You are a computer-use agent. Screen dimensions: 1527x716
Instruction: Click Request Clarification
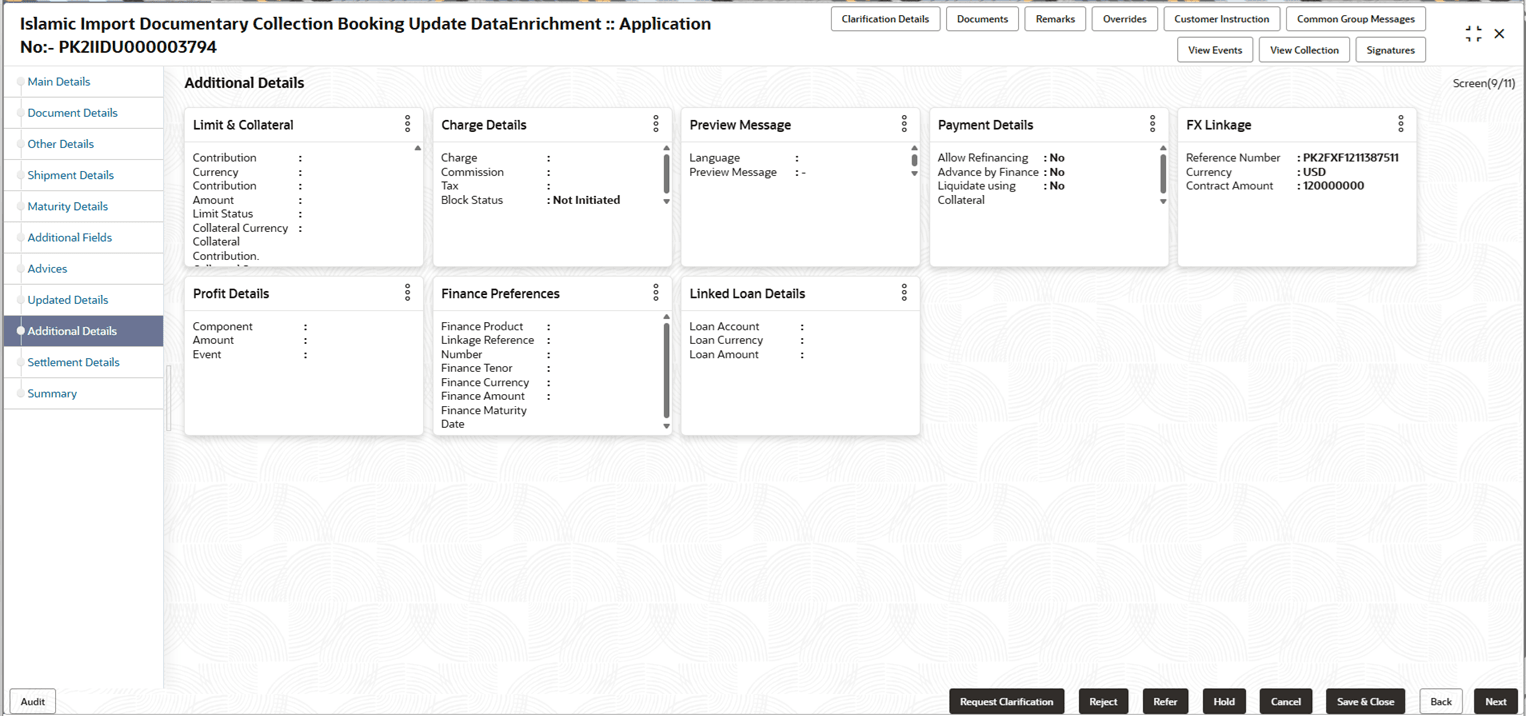point(1006,702)
